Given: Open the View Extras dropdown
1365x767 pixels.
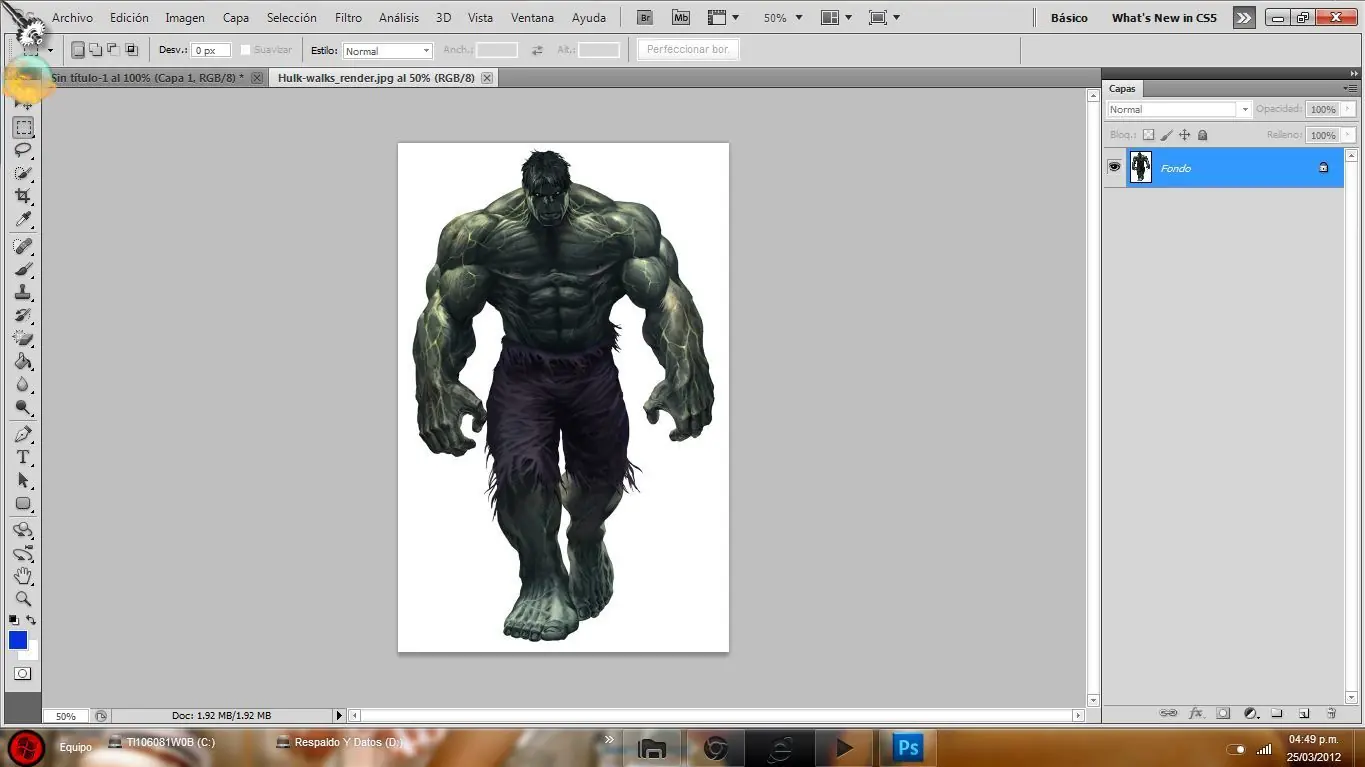Looking at the screenshot, I should pyautogui.click(x=723, y=18).
